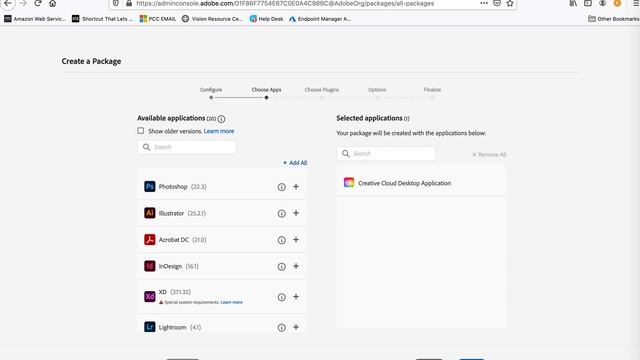
Task: Click the Lightroom app icon
Action: point(150,327)
